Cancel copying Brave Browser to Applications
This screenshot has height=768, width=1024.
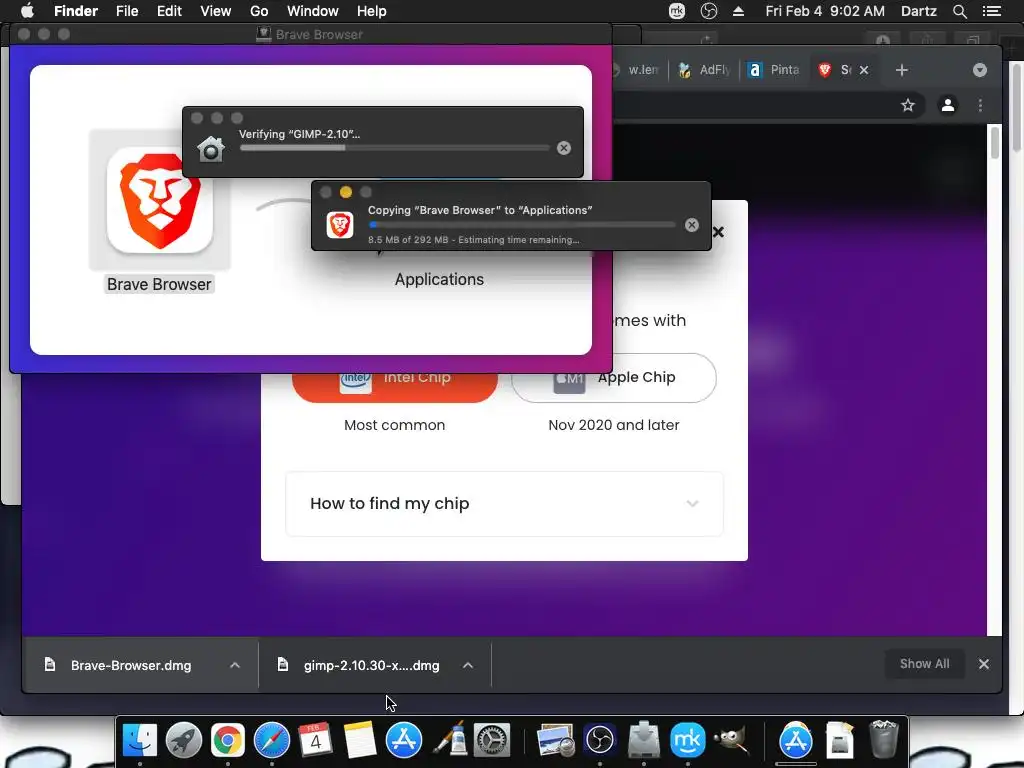692,225
